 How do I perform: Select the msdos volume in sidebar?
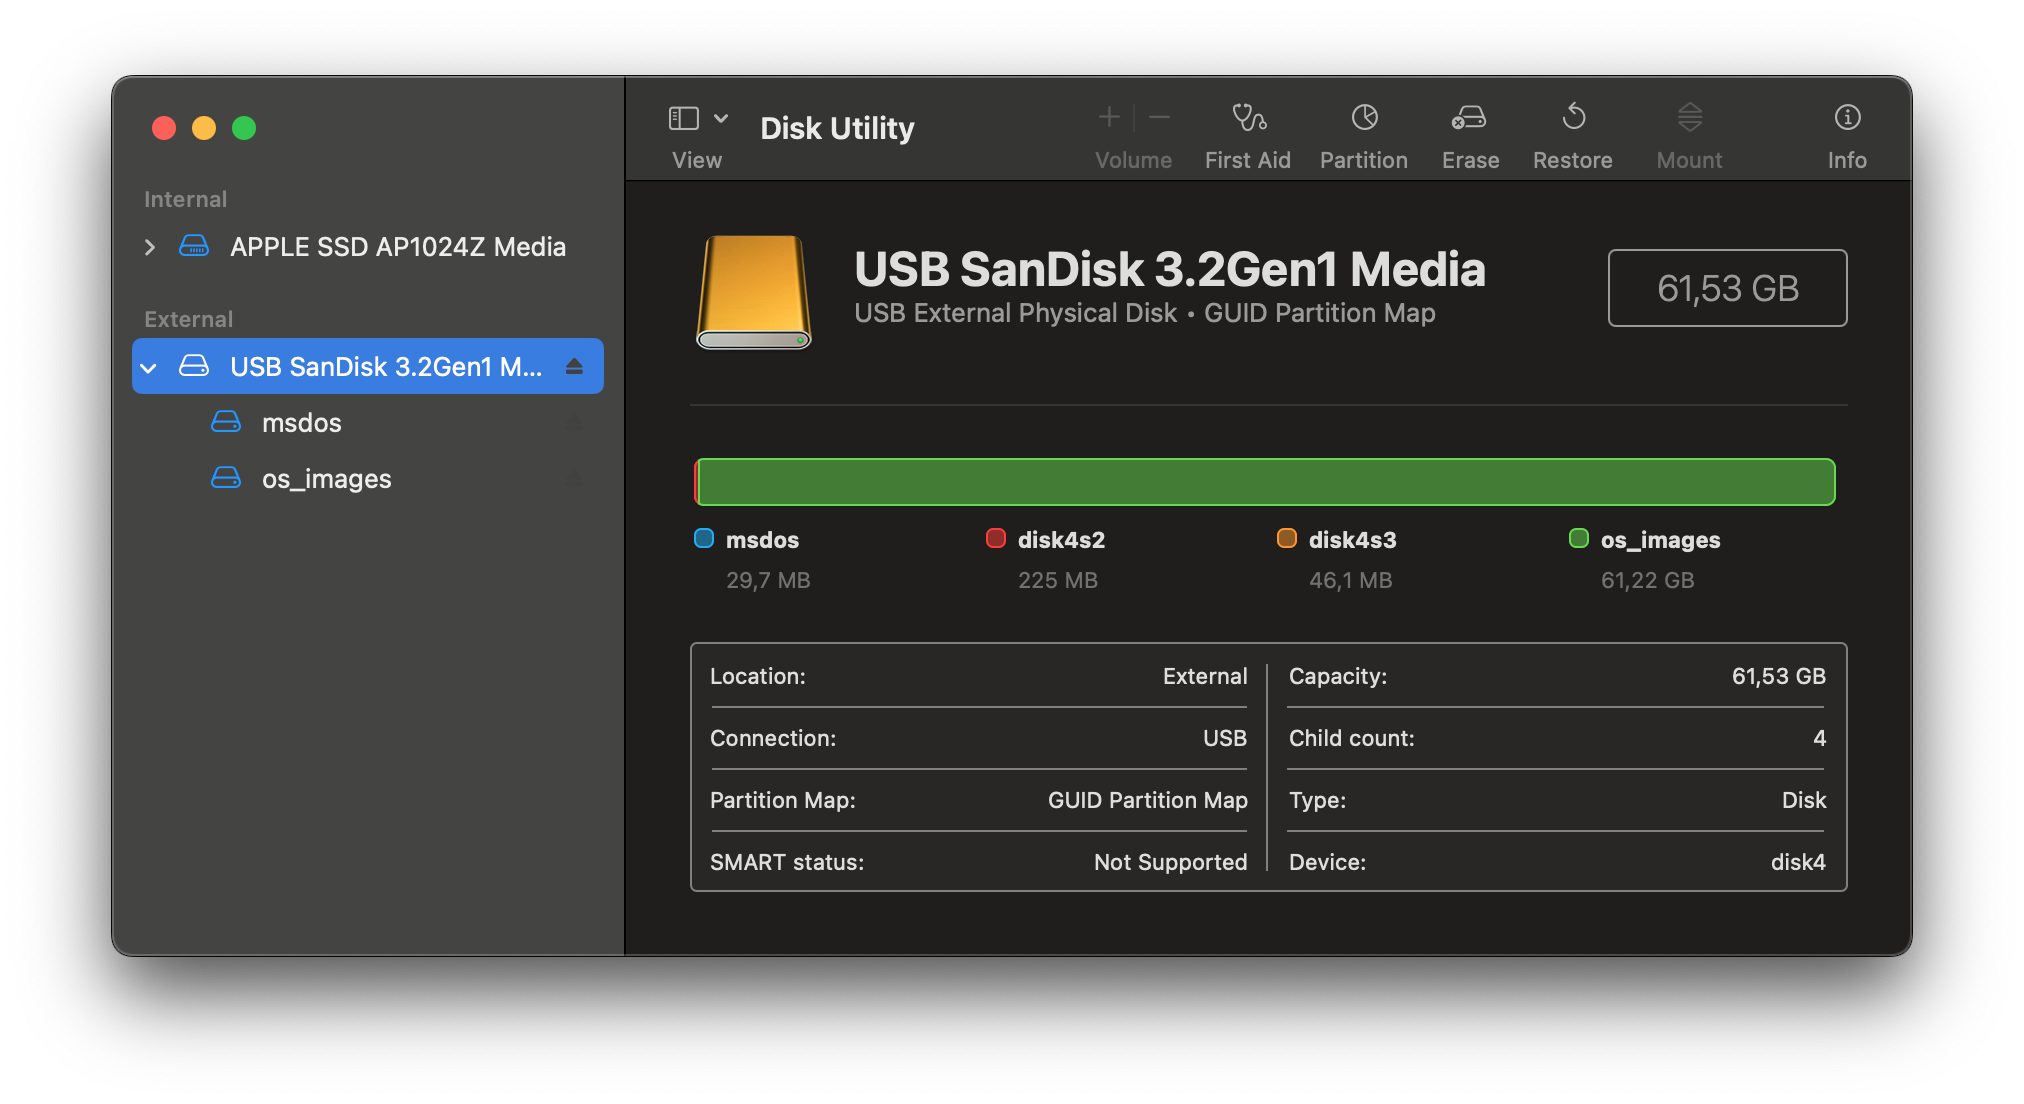368,423
